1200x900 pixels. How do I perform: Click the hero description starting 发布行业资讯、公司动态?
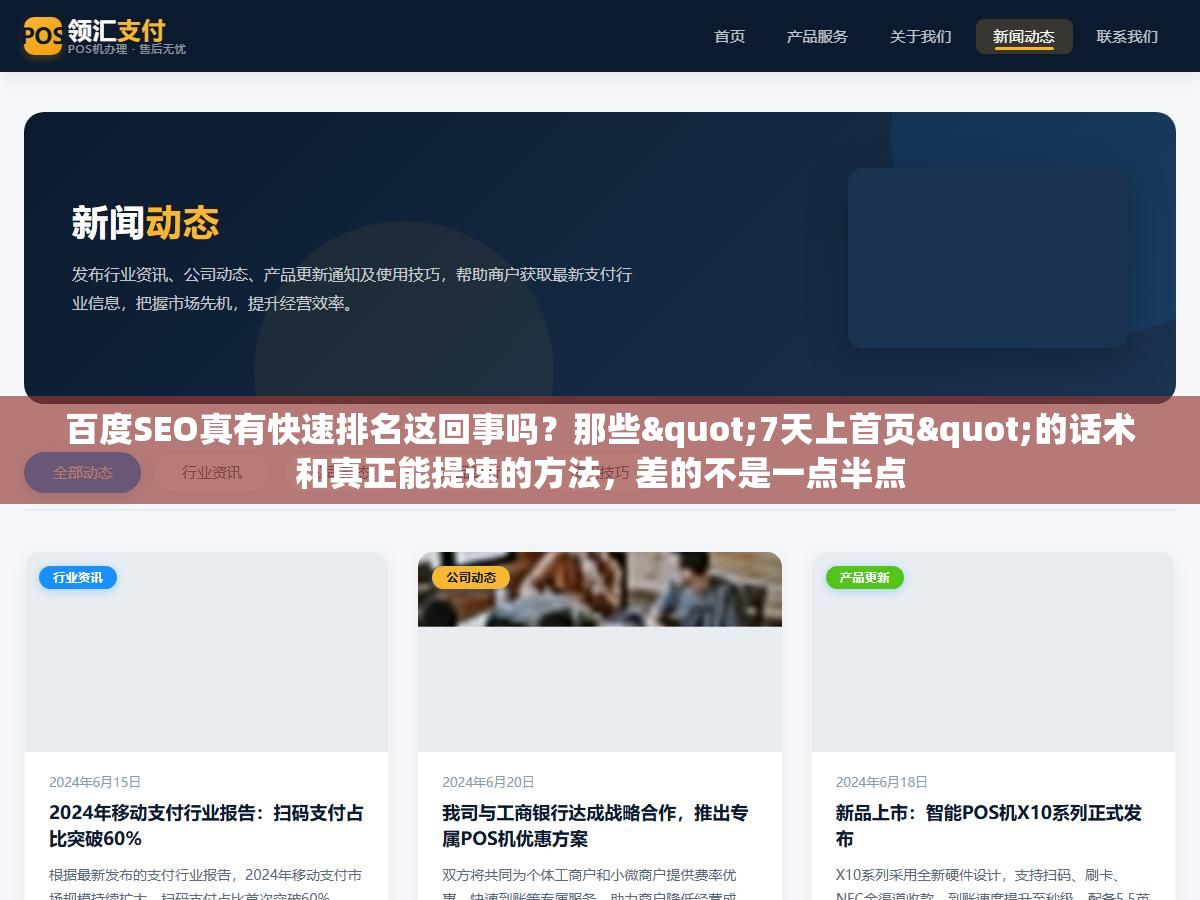(x=352, y=289)
